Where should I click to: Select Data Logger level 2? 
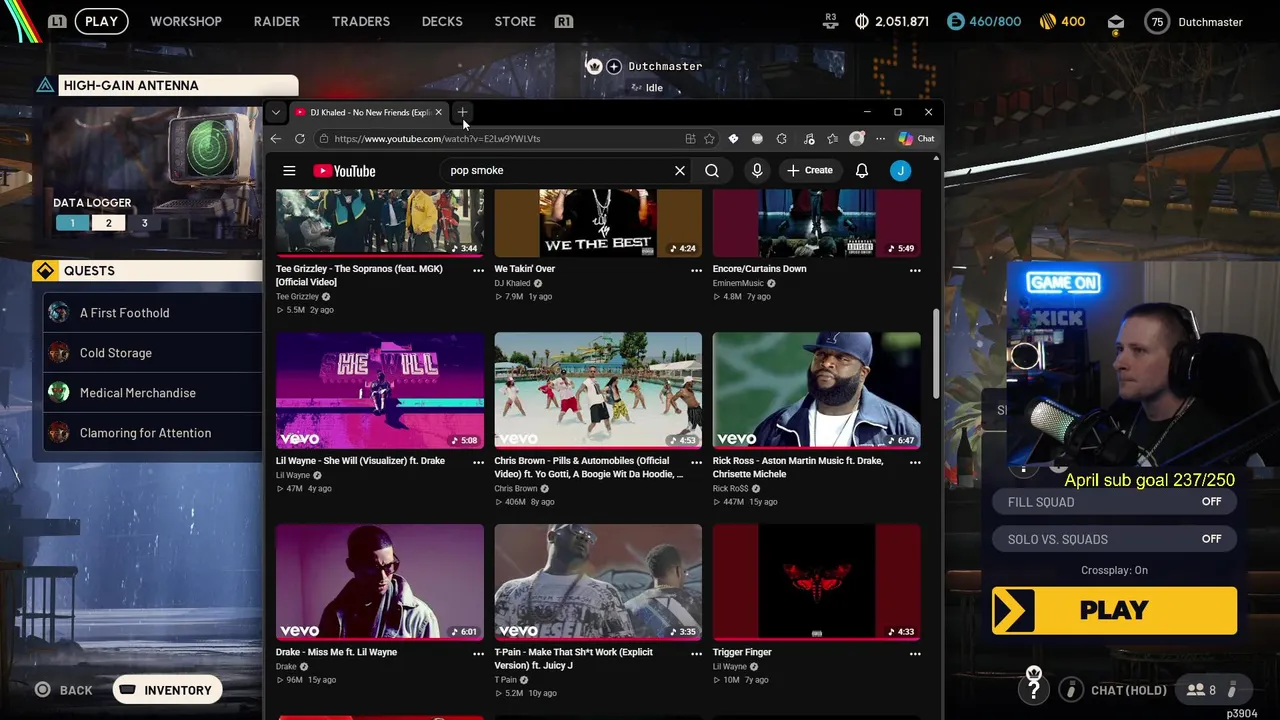point(109,223)
